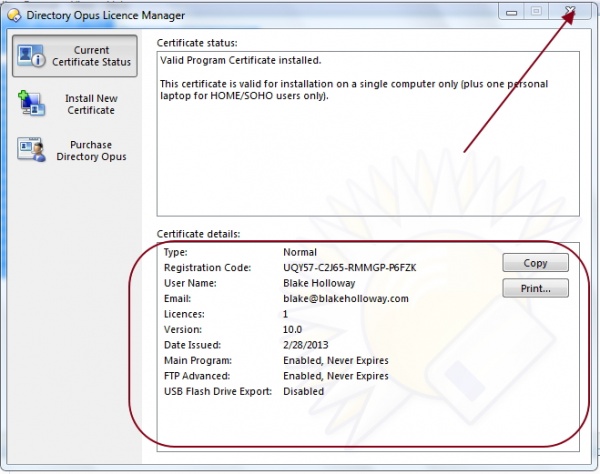Click the disabled maximize button
The height and width of the screenshot is (474, 600).
coord(536,12)
